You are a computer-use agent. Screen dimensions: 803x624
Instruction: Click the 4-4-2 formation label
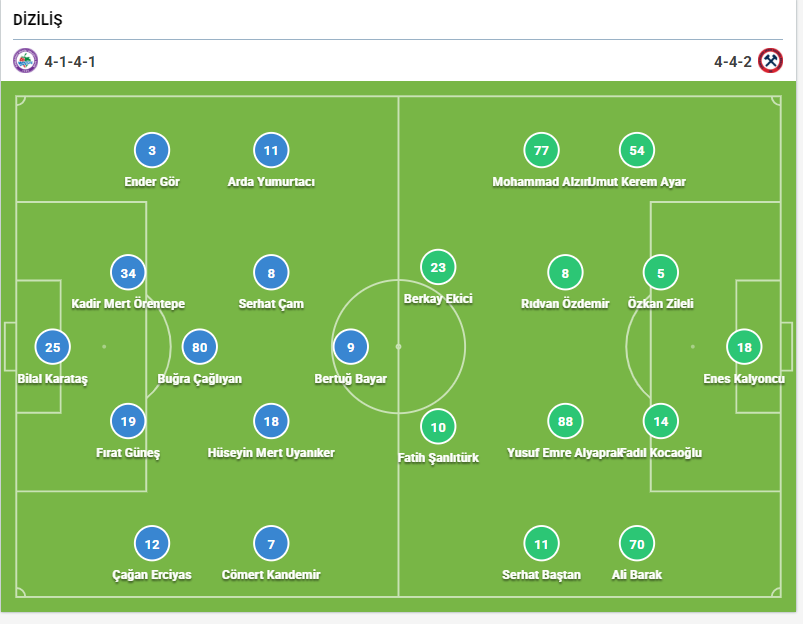point(731,62)
